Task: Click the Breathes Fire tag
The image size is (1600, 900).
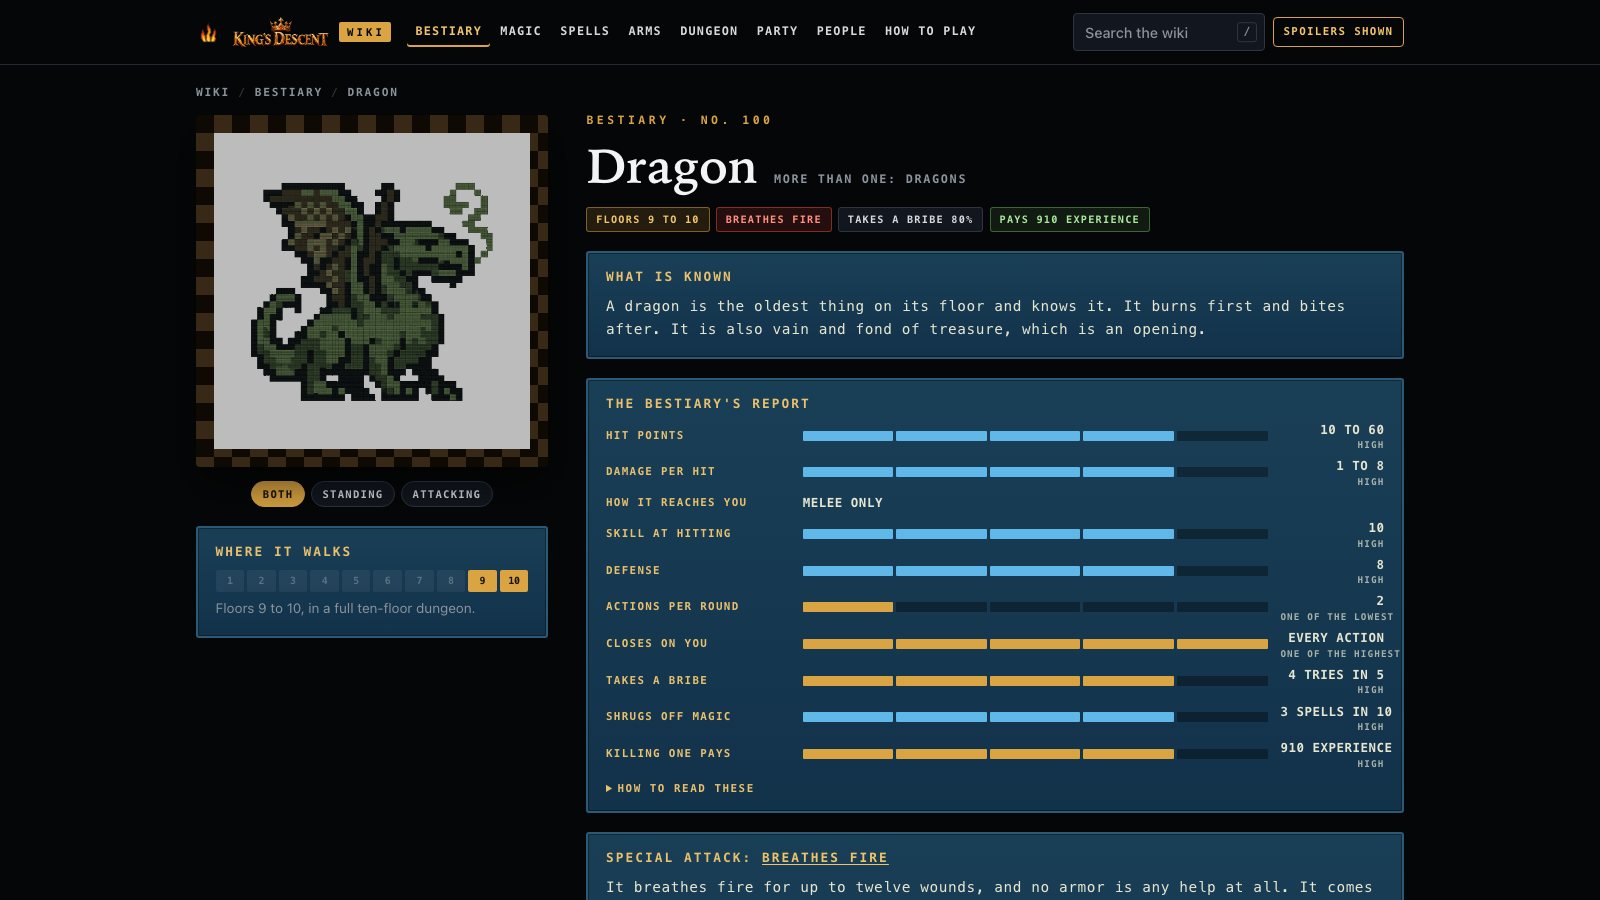Action: [774, 220]
